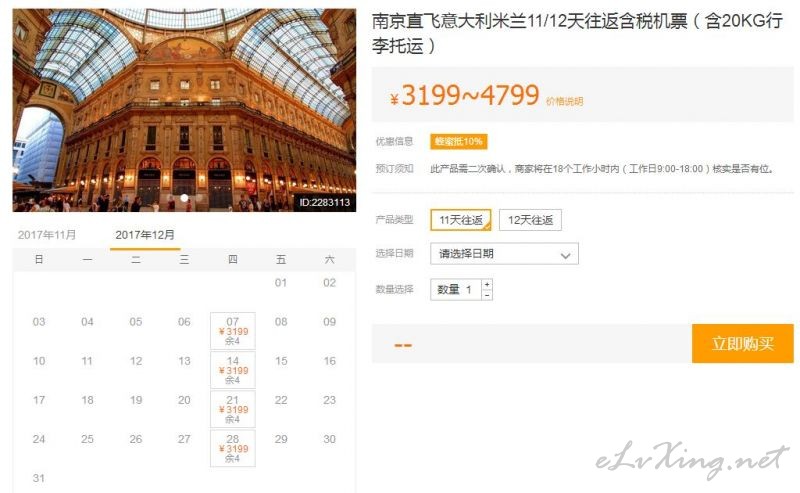Choose December 07 departure at ¥3199
The width and height of the screenshot is (800, 493).
coord(232,331)
